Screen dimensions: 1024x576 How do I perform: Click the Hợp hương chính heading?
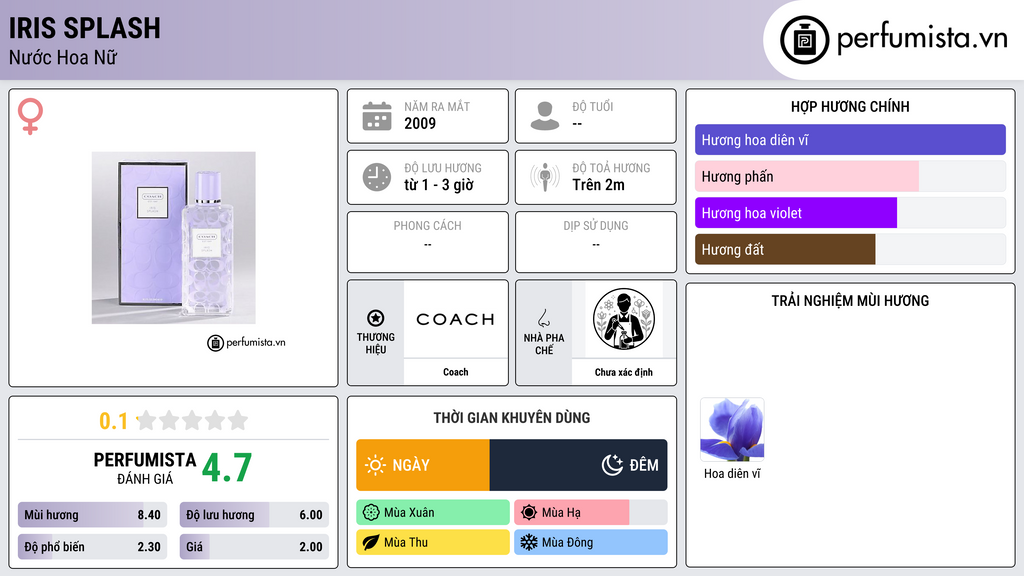click(850, 106)
